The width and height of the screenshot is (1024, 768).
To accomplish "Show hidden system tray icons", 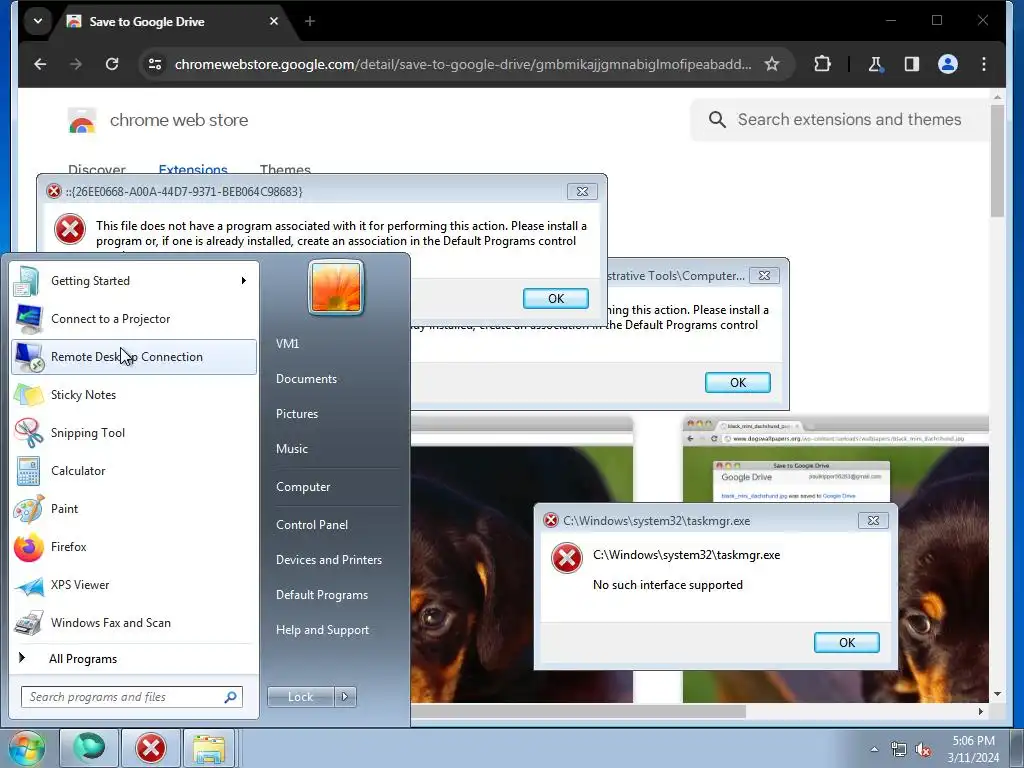I will coord(874,749).
